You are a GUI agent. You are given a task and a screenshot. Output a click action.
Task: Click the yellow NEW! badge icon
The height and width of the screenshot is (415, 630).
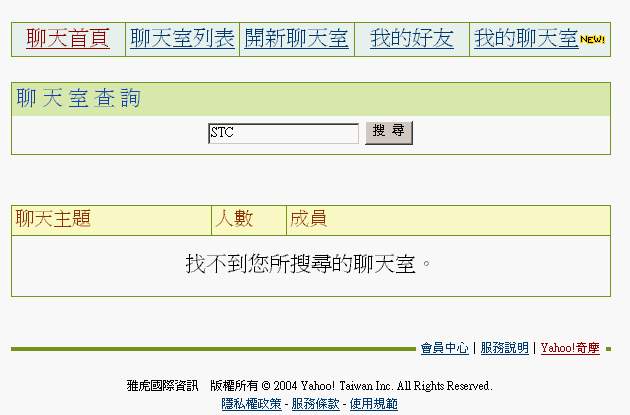click(593, 40)
